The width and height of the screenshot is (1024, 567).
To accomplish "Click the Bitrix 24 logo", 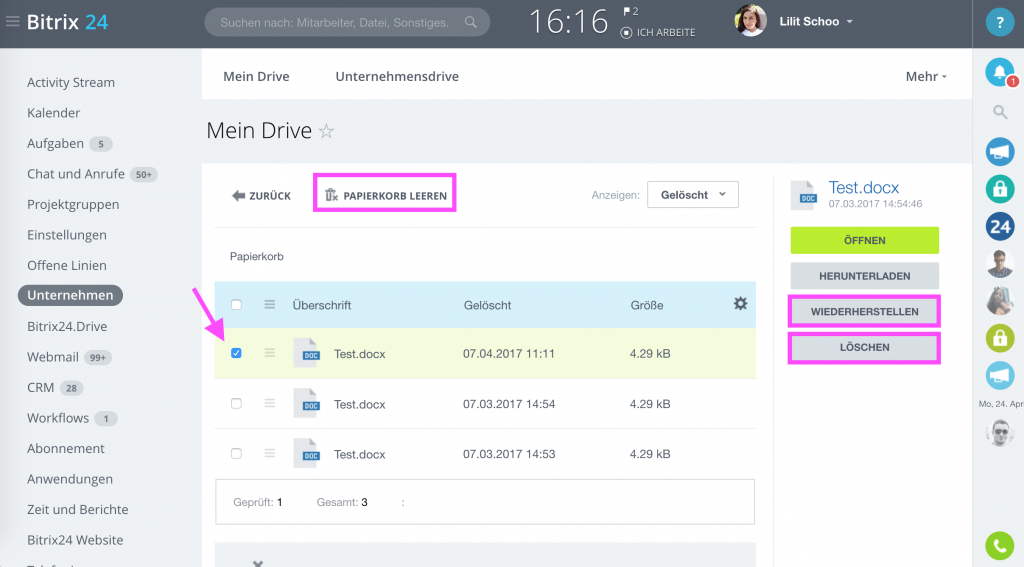I will 67,22.
